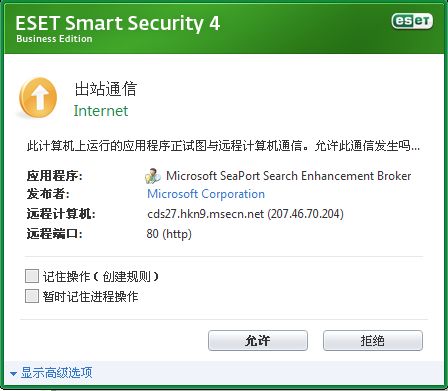Click the ESET logo badge

click(412, 21)
